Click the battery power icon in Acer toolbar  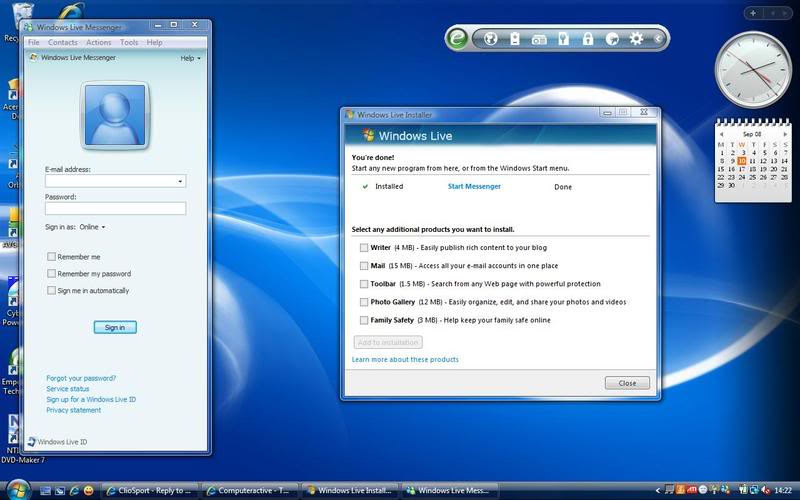click(515, 40)
